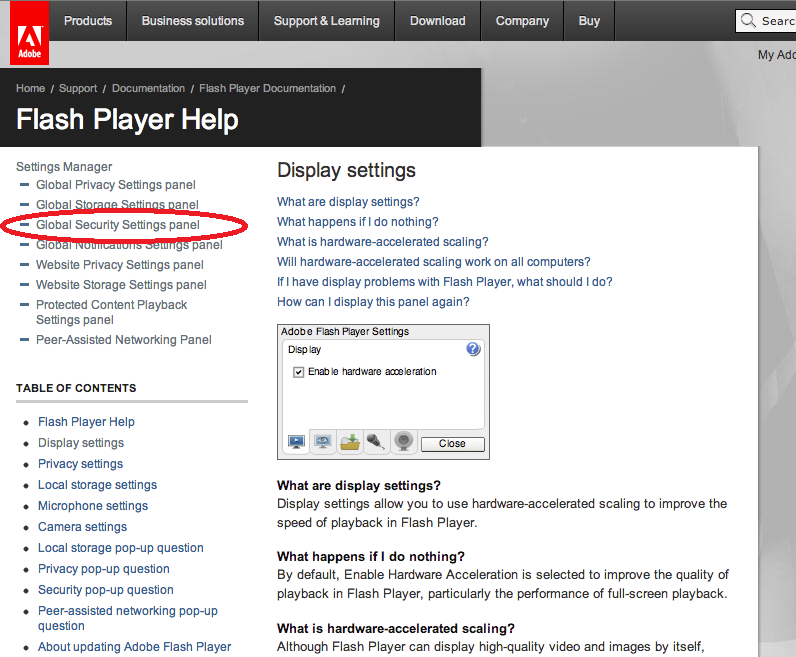The width and height of the screenshot is (796, 657).
Task: Jump to 'What happens if I do nothing?'
Action: (x=357, y=222)
